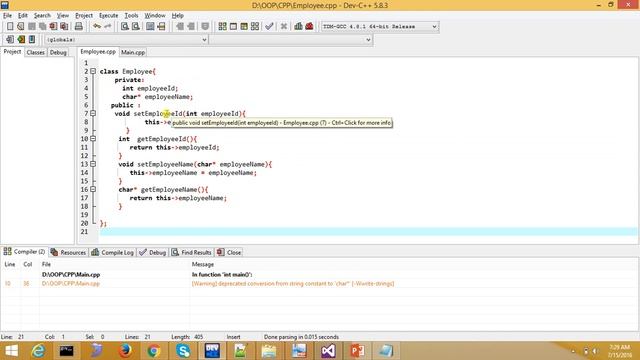640x360 pixels.
Task: Click the Unindent toolbar icon
Action: coord(191,26)
